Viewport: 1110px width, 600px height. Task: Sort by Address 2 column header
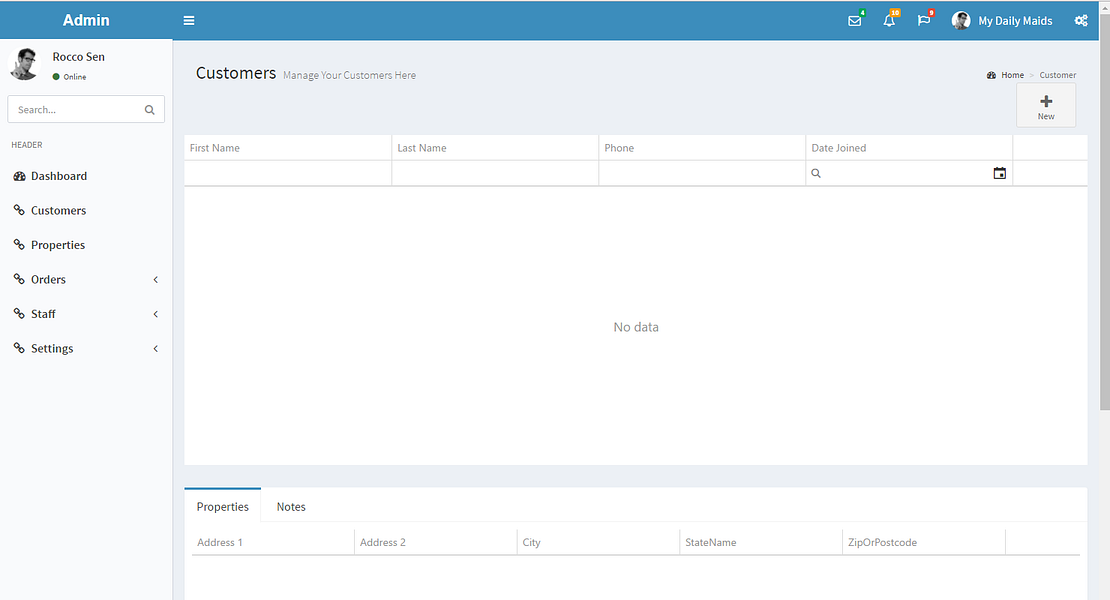[x=435, y=542]
